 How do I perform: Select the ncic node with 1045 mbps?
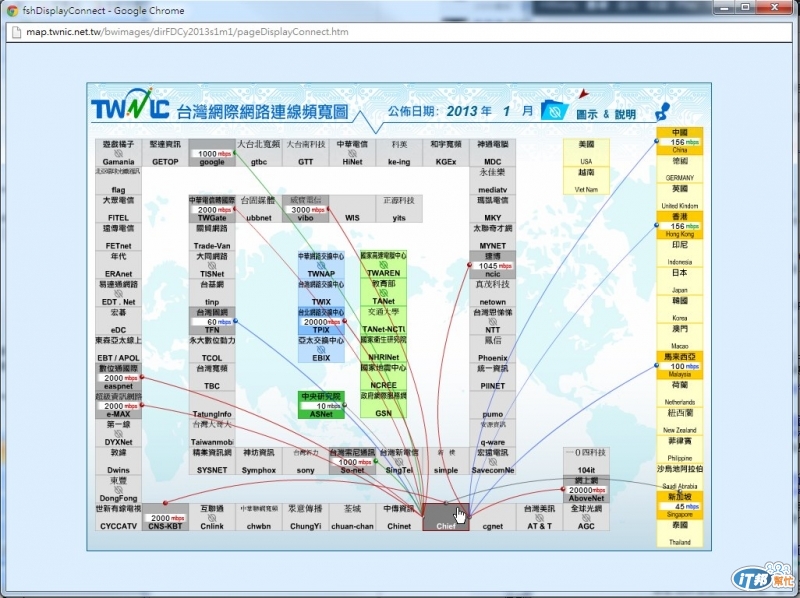point(492,264)
